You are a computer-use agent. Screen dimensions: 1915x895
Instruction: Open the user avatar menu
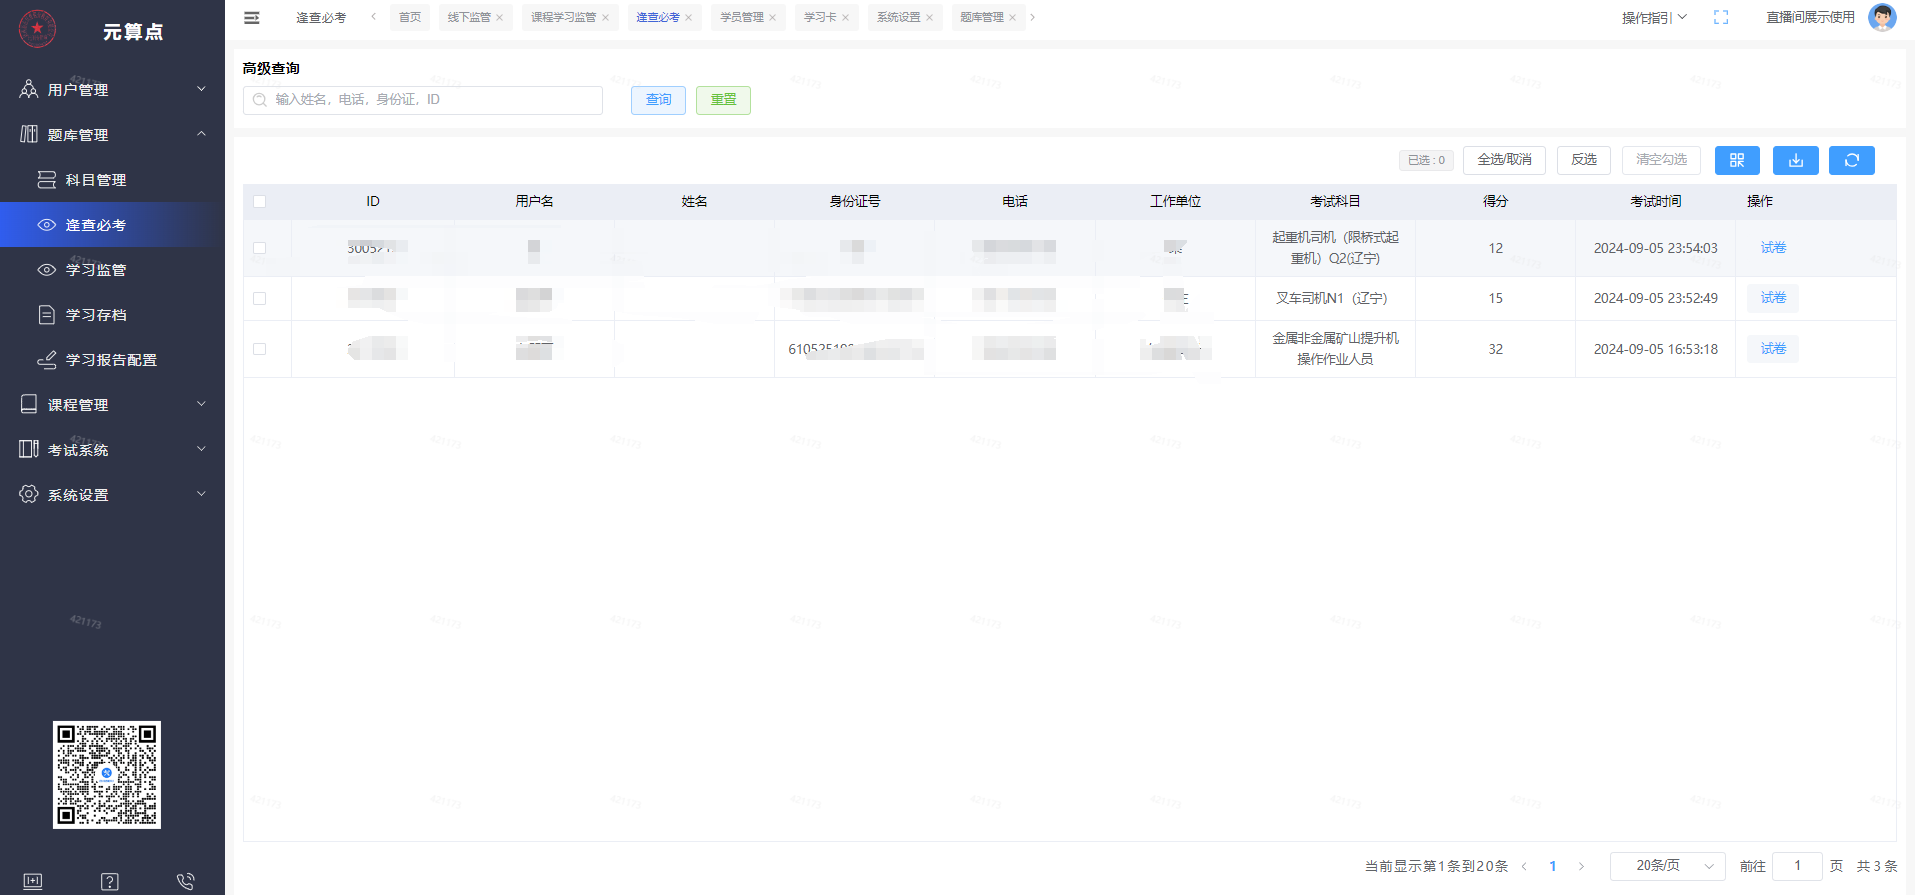click(x=1882, y=17)
